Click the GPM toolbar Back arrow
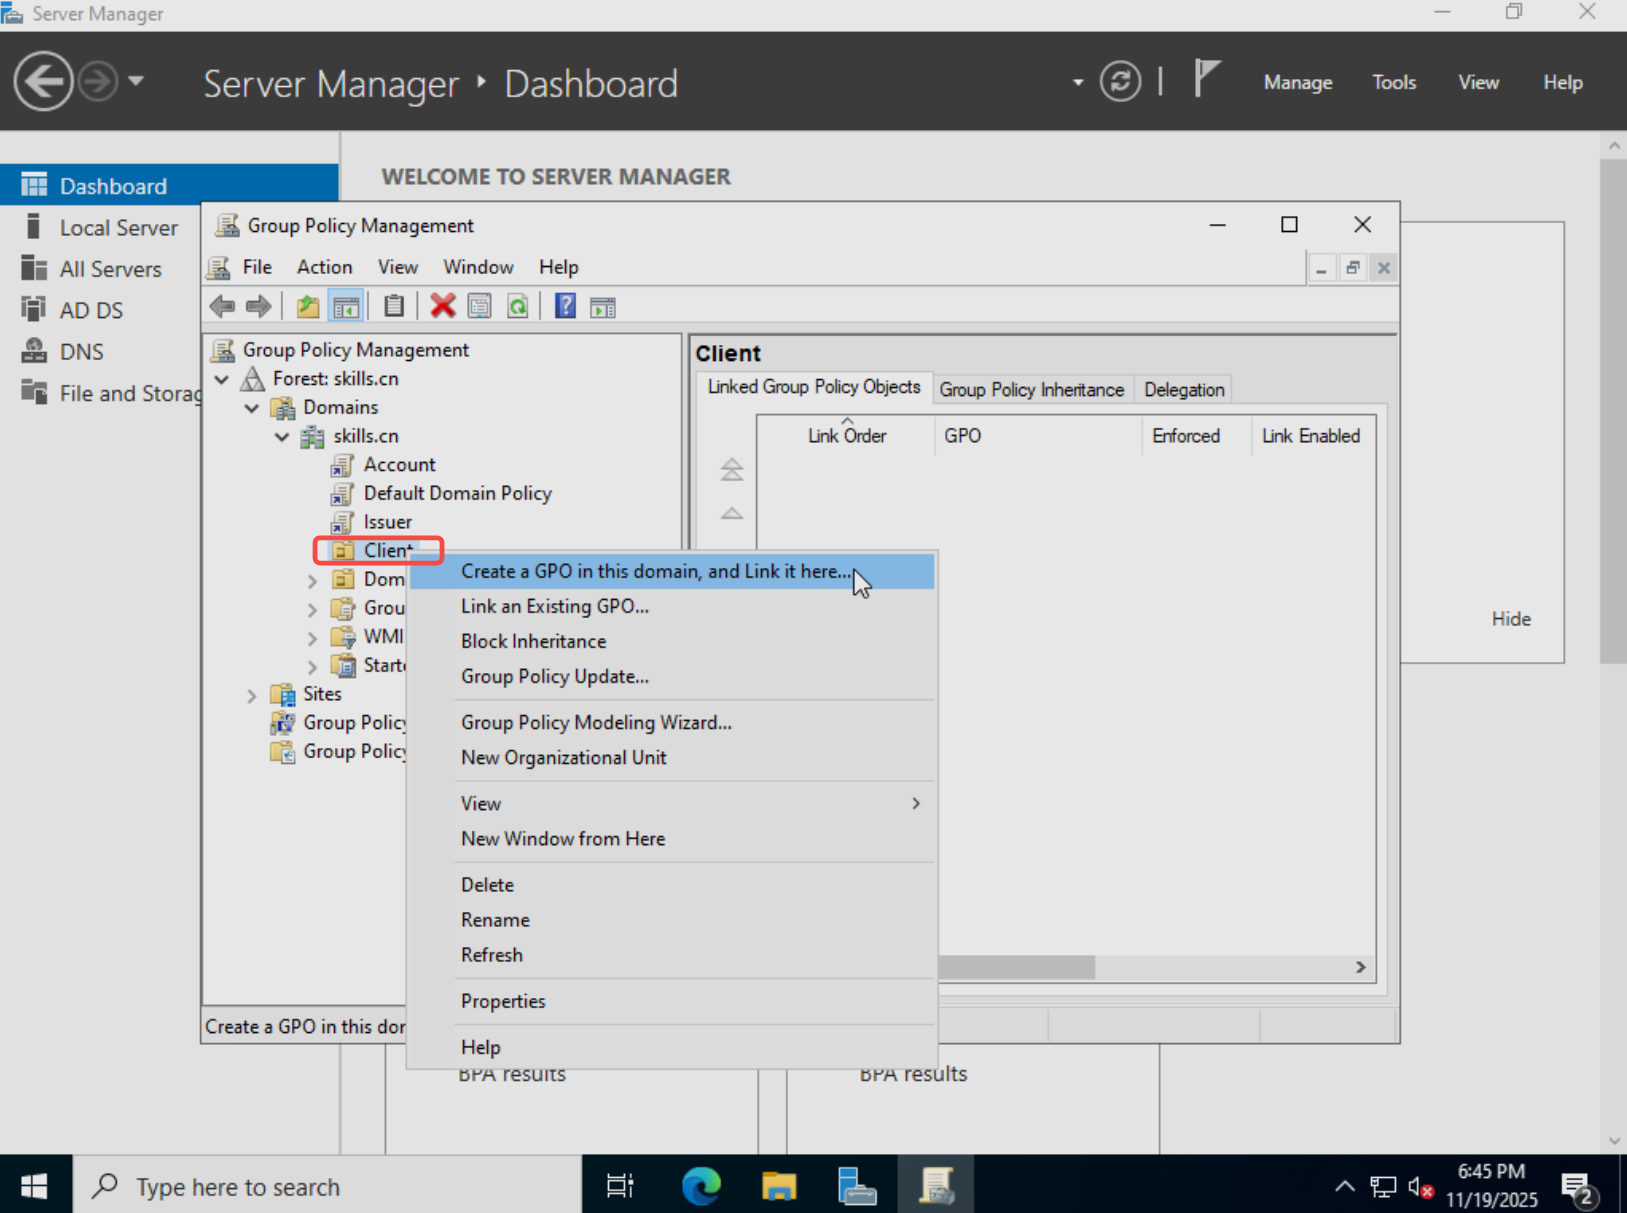This screenshot has width=1627, height=1213. [x=222, y=306]
